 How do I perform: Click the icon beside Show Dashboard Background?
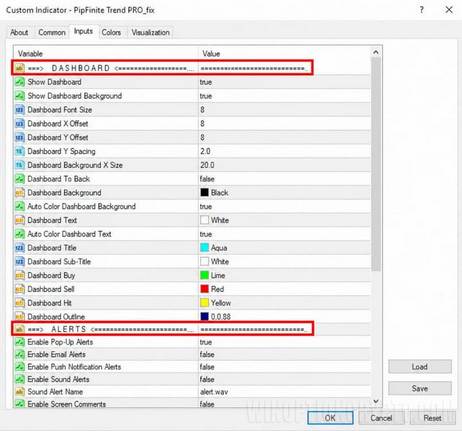20,96
